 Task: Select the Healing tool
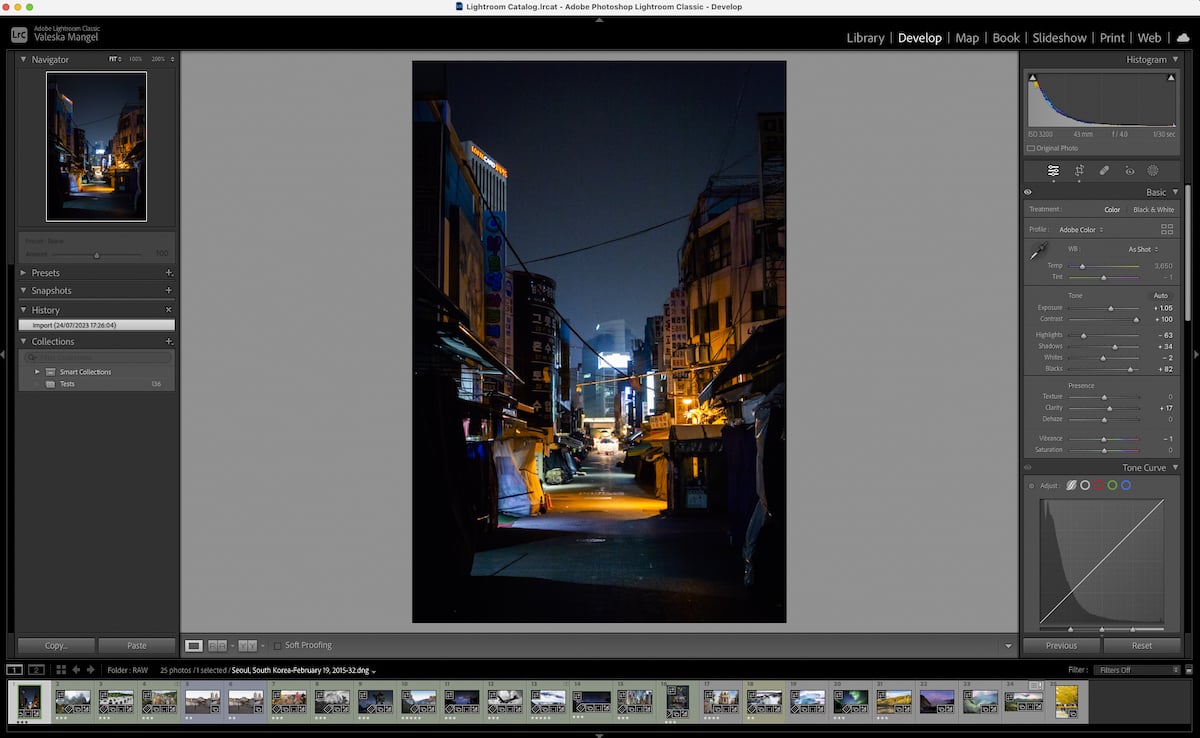[1104, 171]
